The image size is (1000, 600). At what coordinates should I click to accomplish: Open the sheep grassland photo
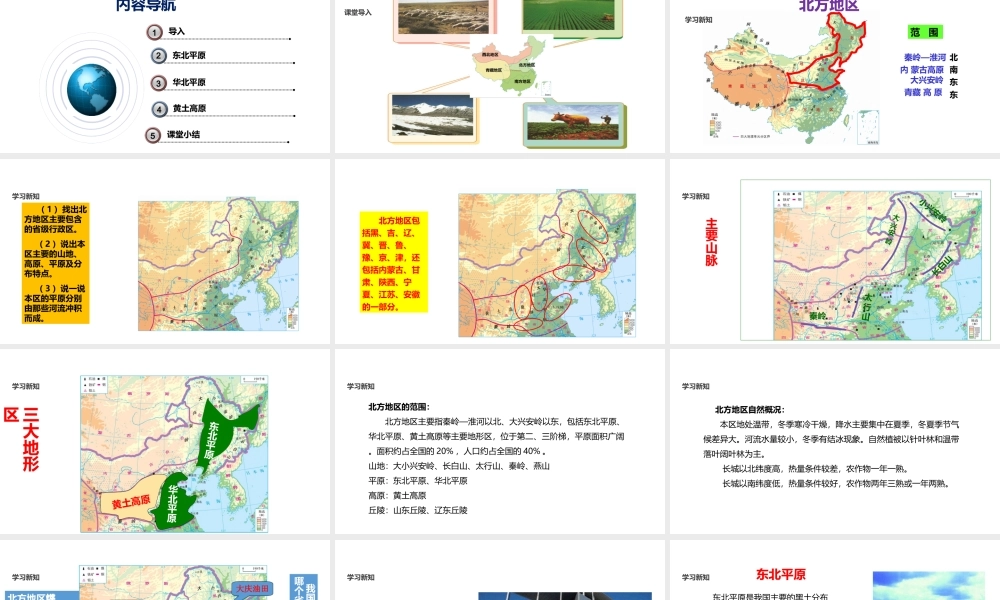tap(443, 17)
